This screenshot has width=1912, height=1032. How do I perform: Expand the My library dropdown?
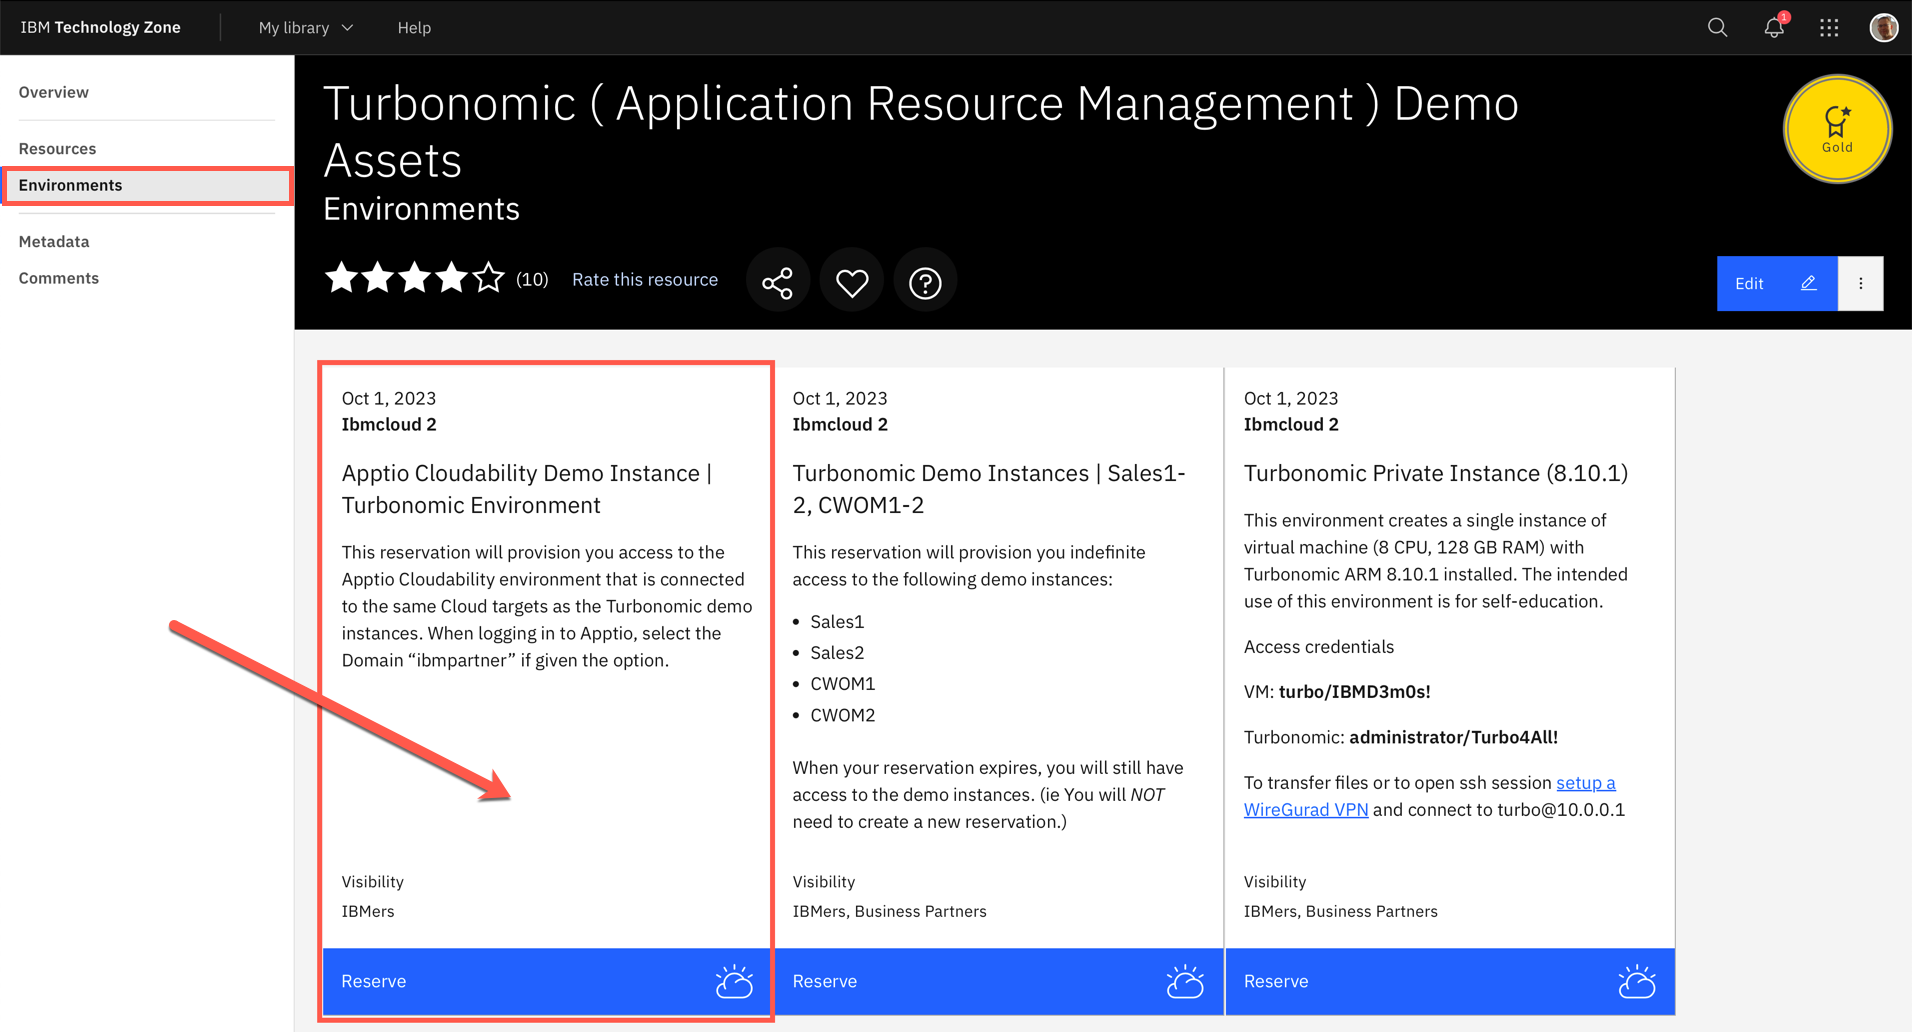coord(306,28)
